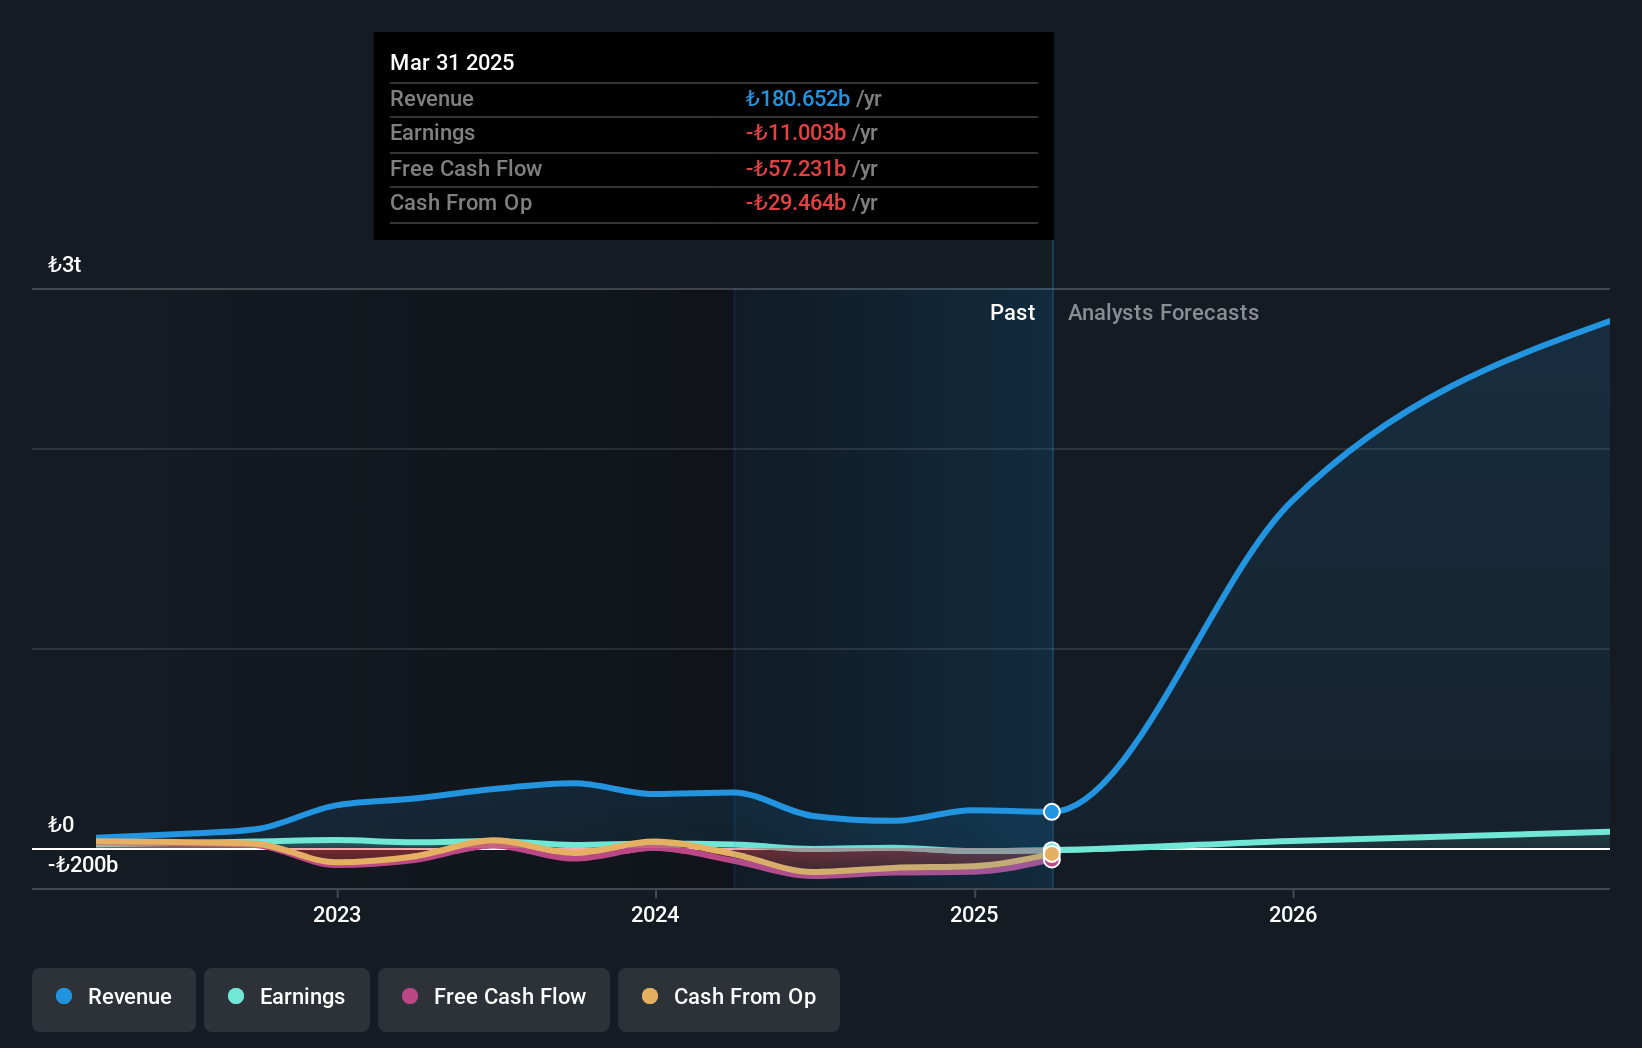Click the -₺29.464b cash from op value
This screenshot has height=1048, width=1642.
[x=796, y=203]
